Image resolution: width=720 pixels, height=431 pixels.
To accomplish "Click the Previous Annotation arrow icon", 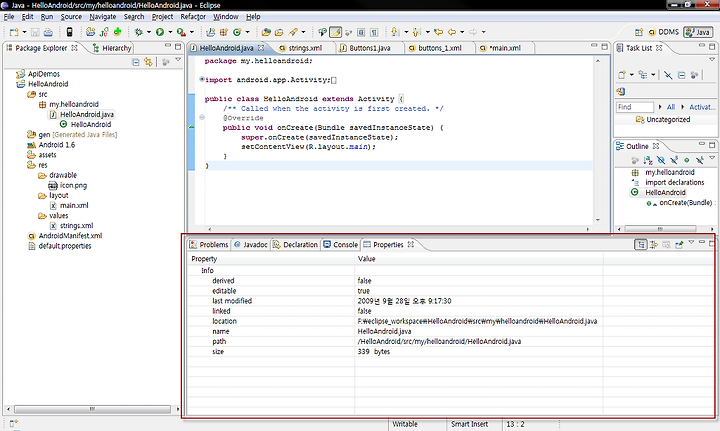I will [416, 32].
